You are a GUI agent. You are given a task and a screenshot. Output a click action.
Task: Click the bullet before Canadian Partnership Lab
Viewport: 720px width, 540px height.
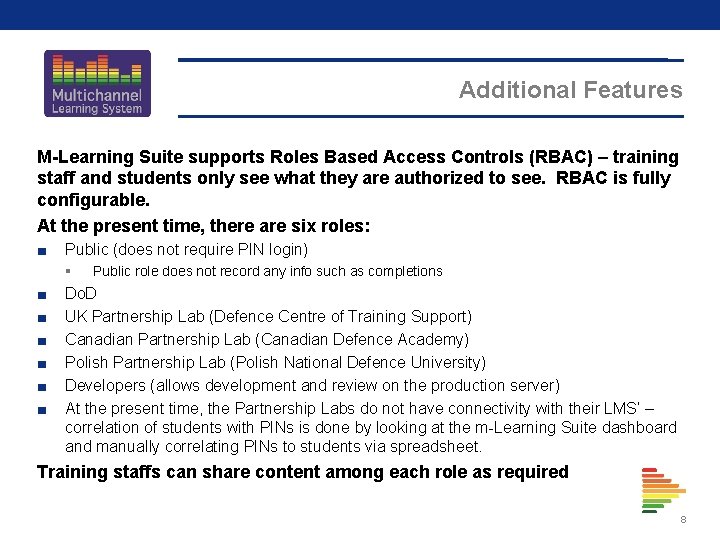pos(42,341)
